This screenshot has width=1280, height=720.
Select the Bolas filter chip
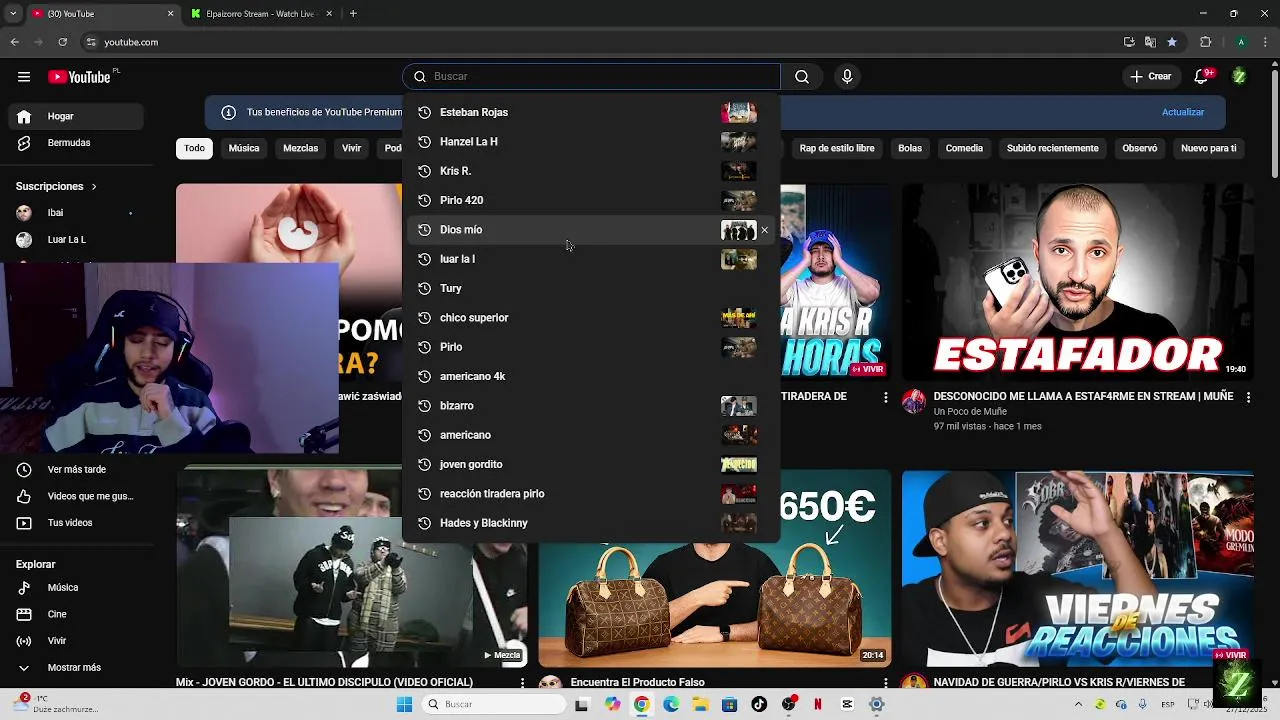pyautogui.click(x=910, y=148)
